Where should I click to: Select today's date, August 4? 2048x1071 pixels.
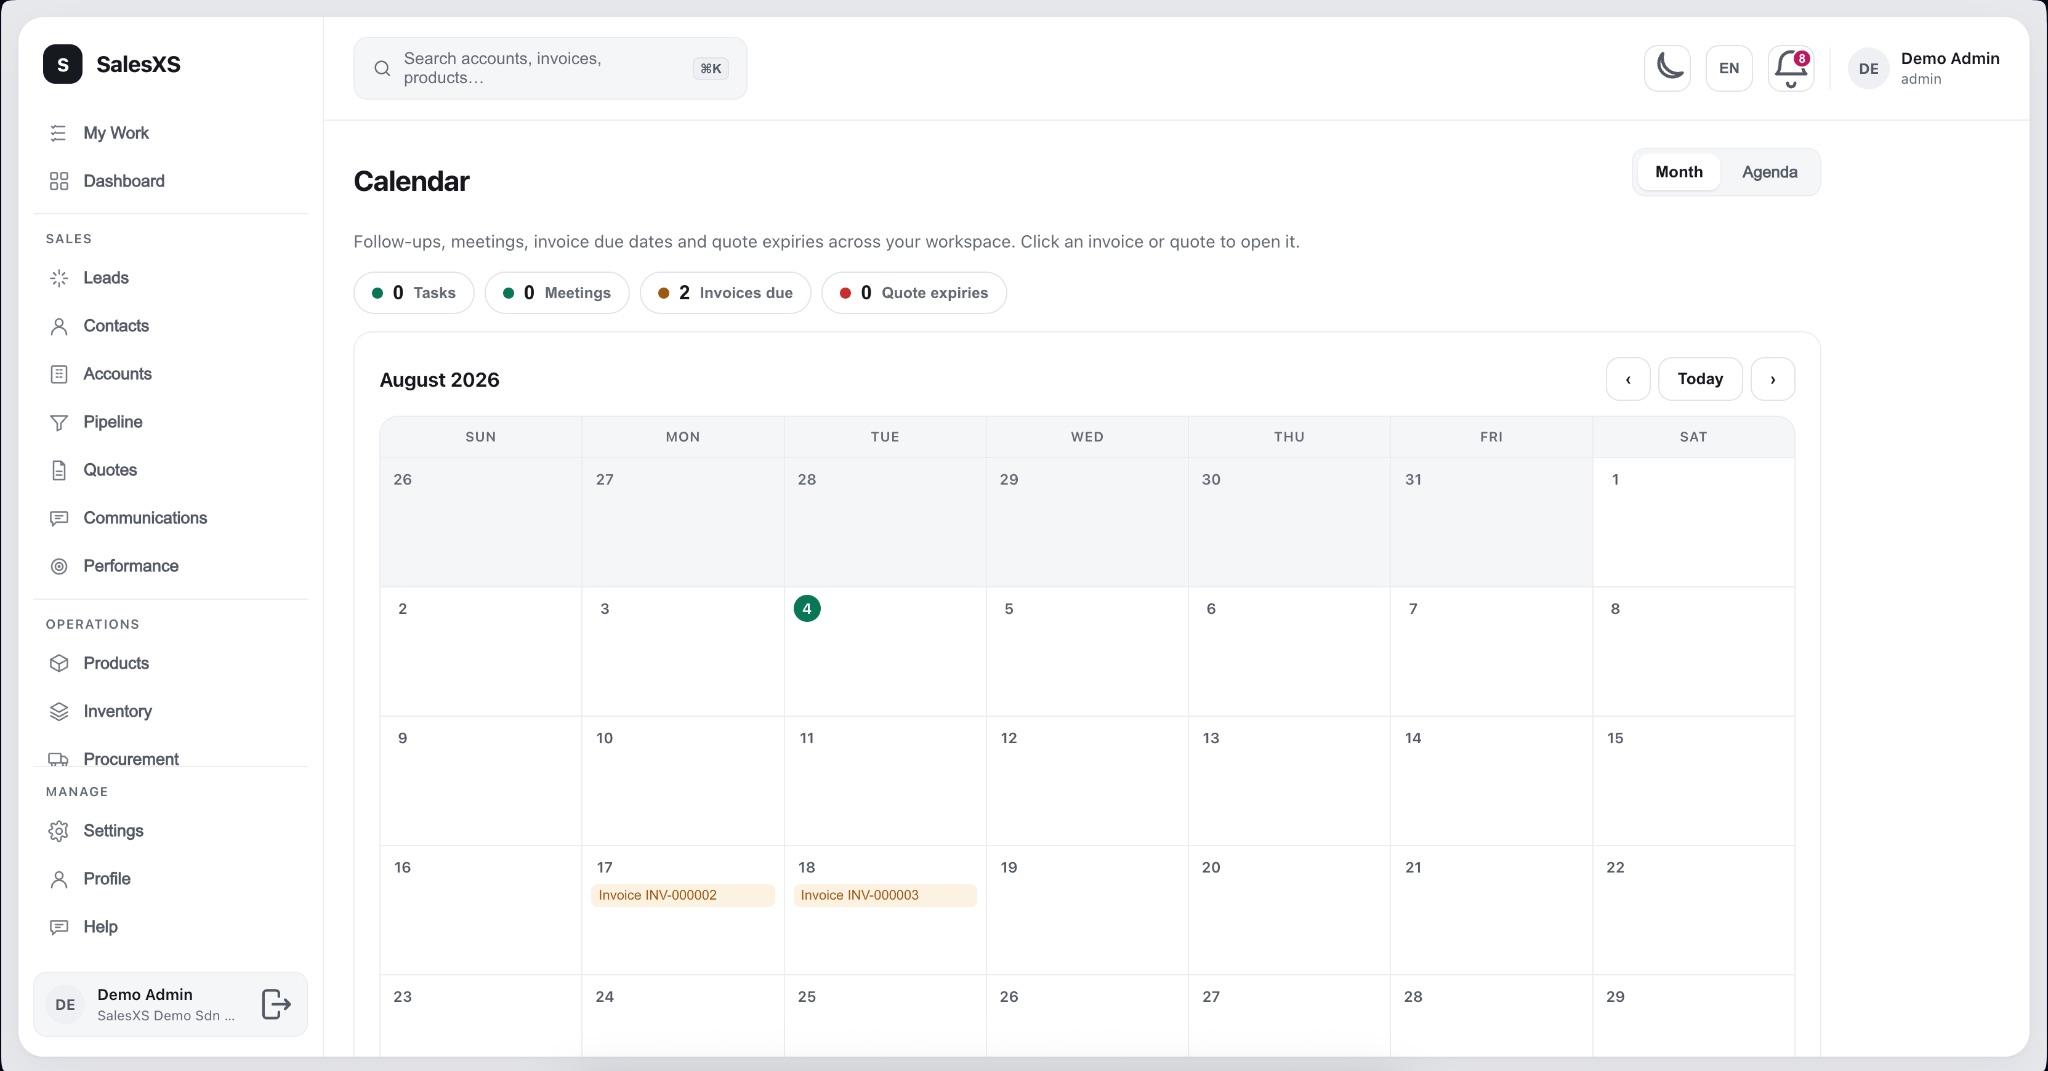coord(807,608)
